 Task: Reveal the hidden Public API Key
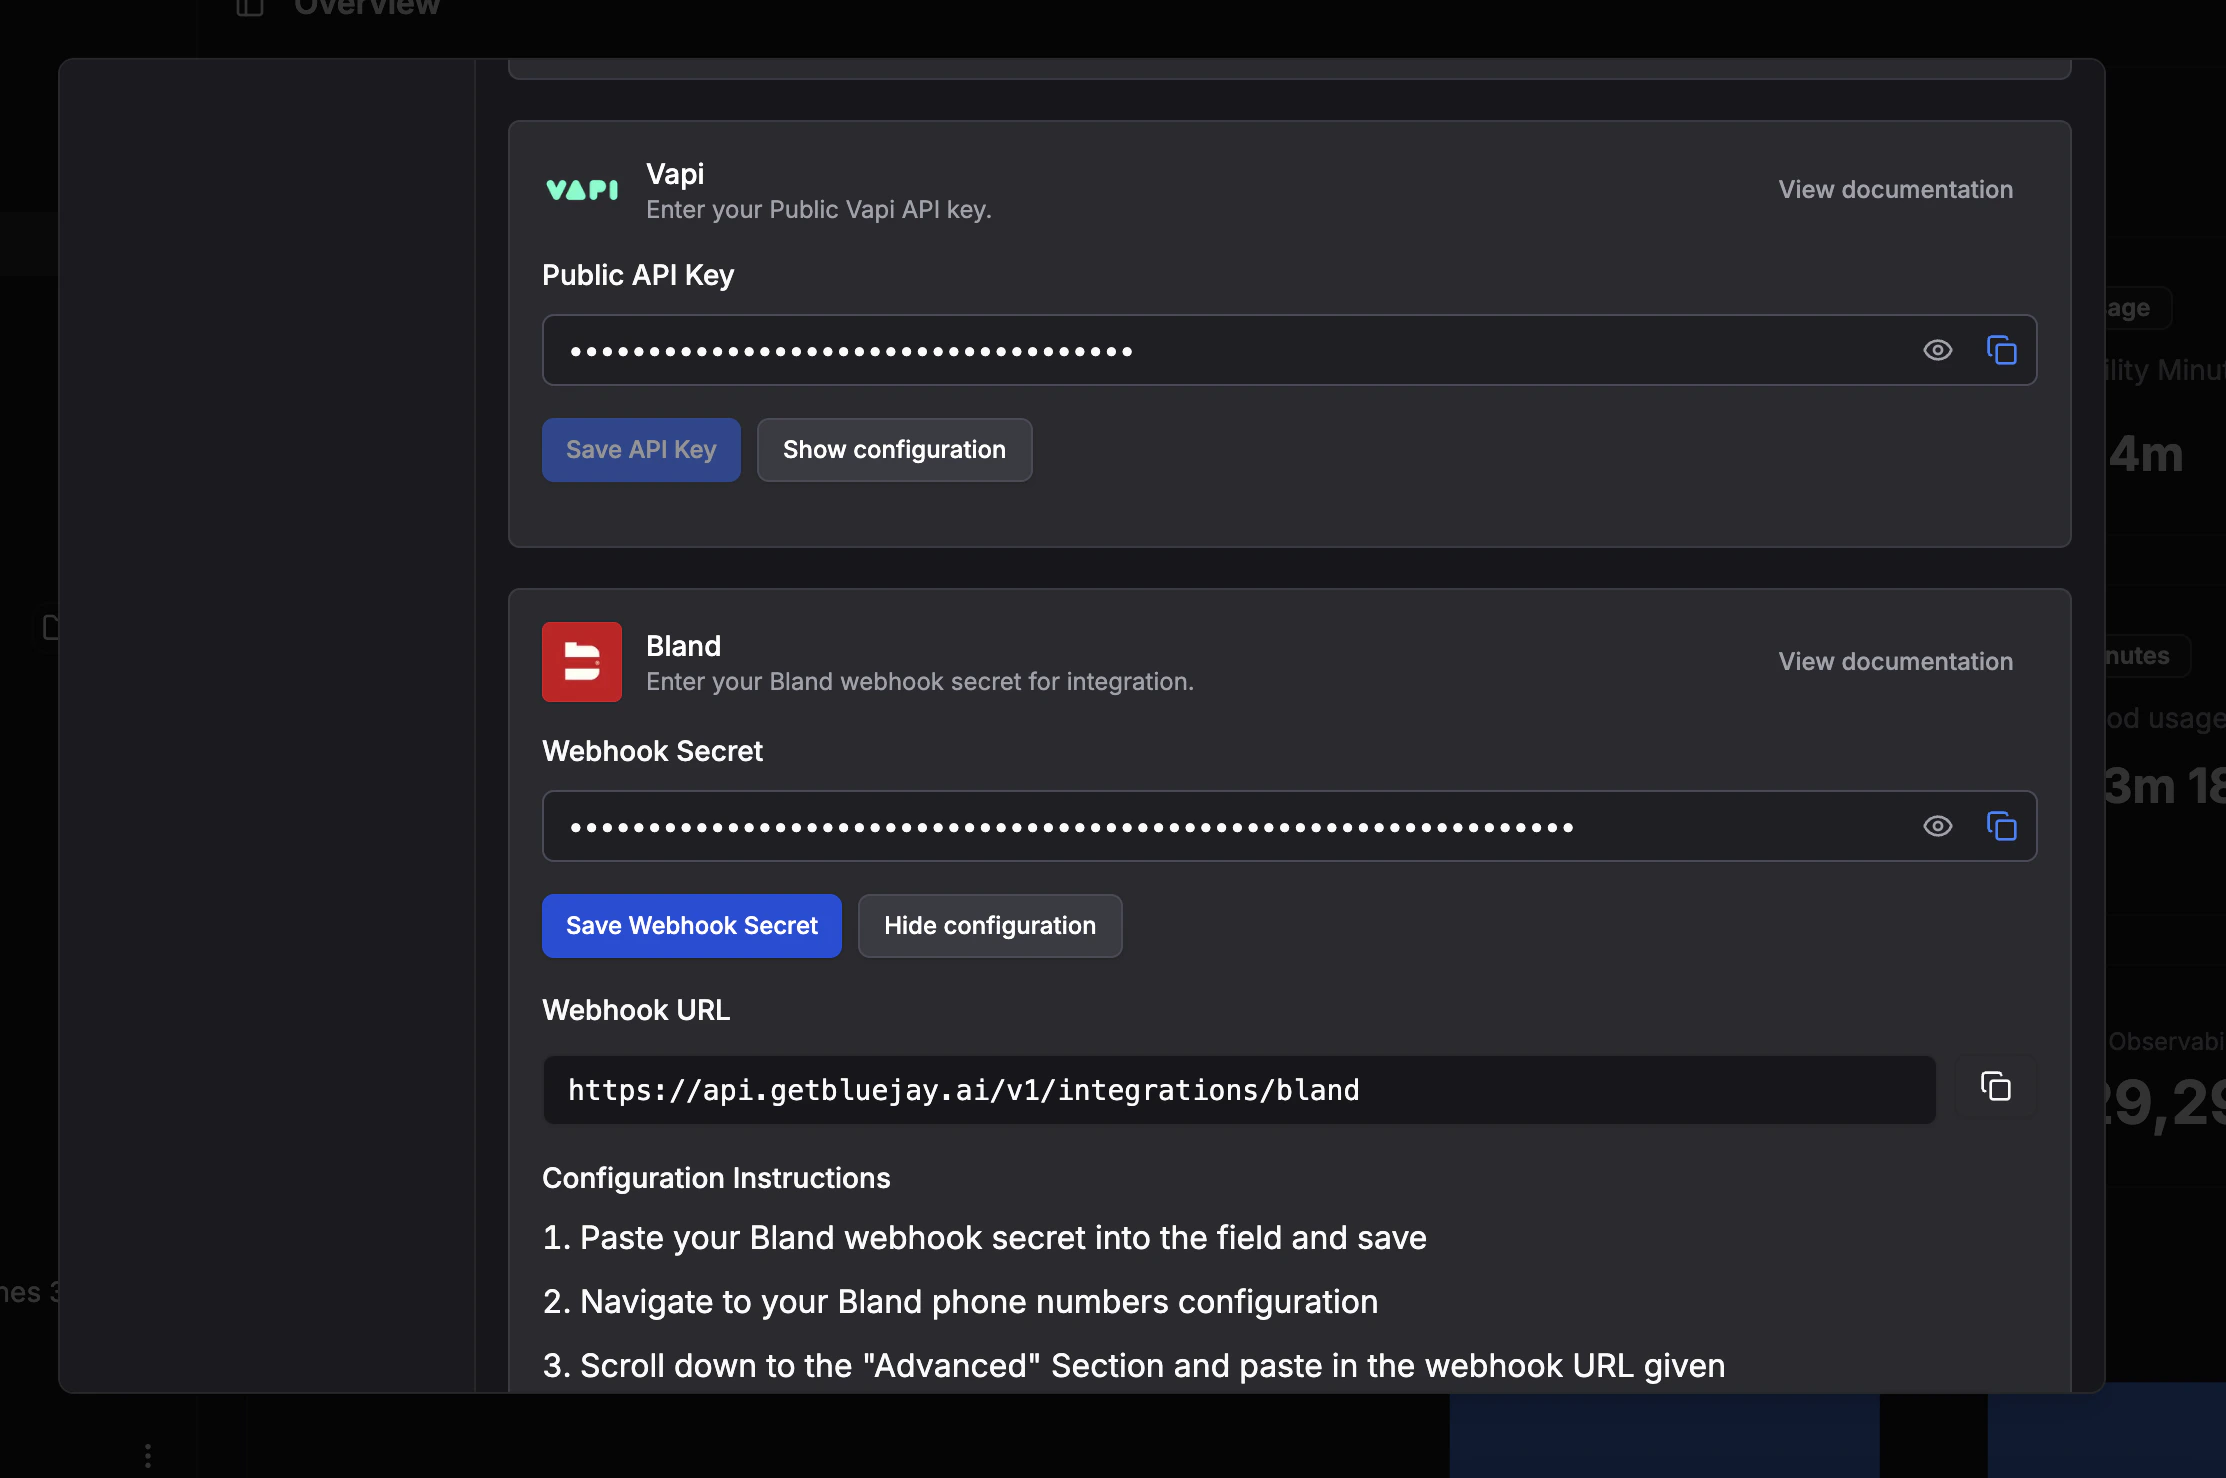tap(1938, 350)
